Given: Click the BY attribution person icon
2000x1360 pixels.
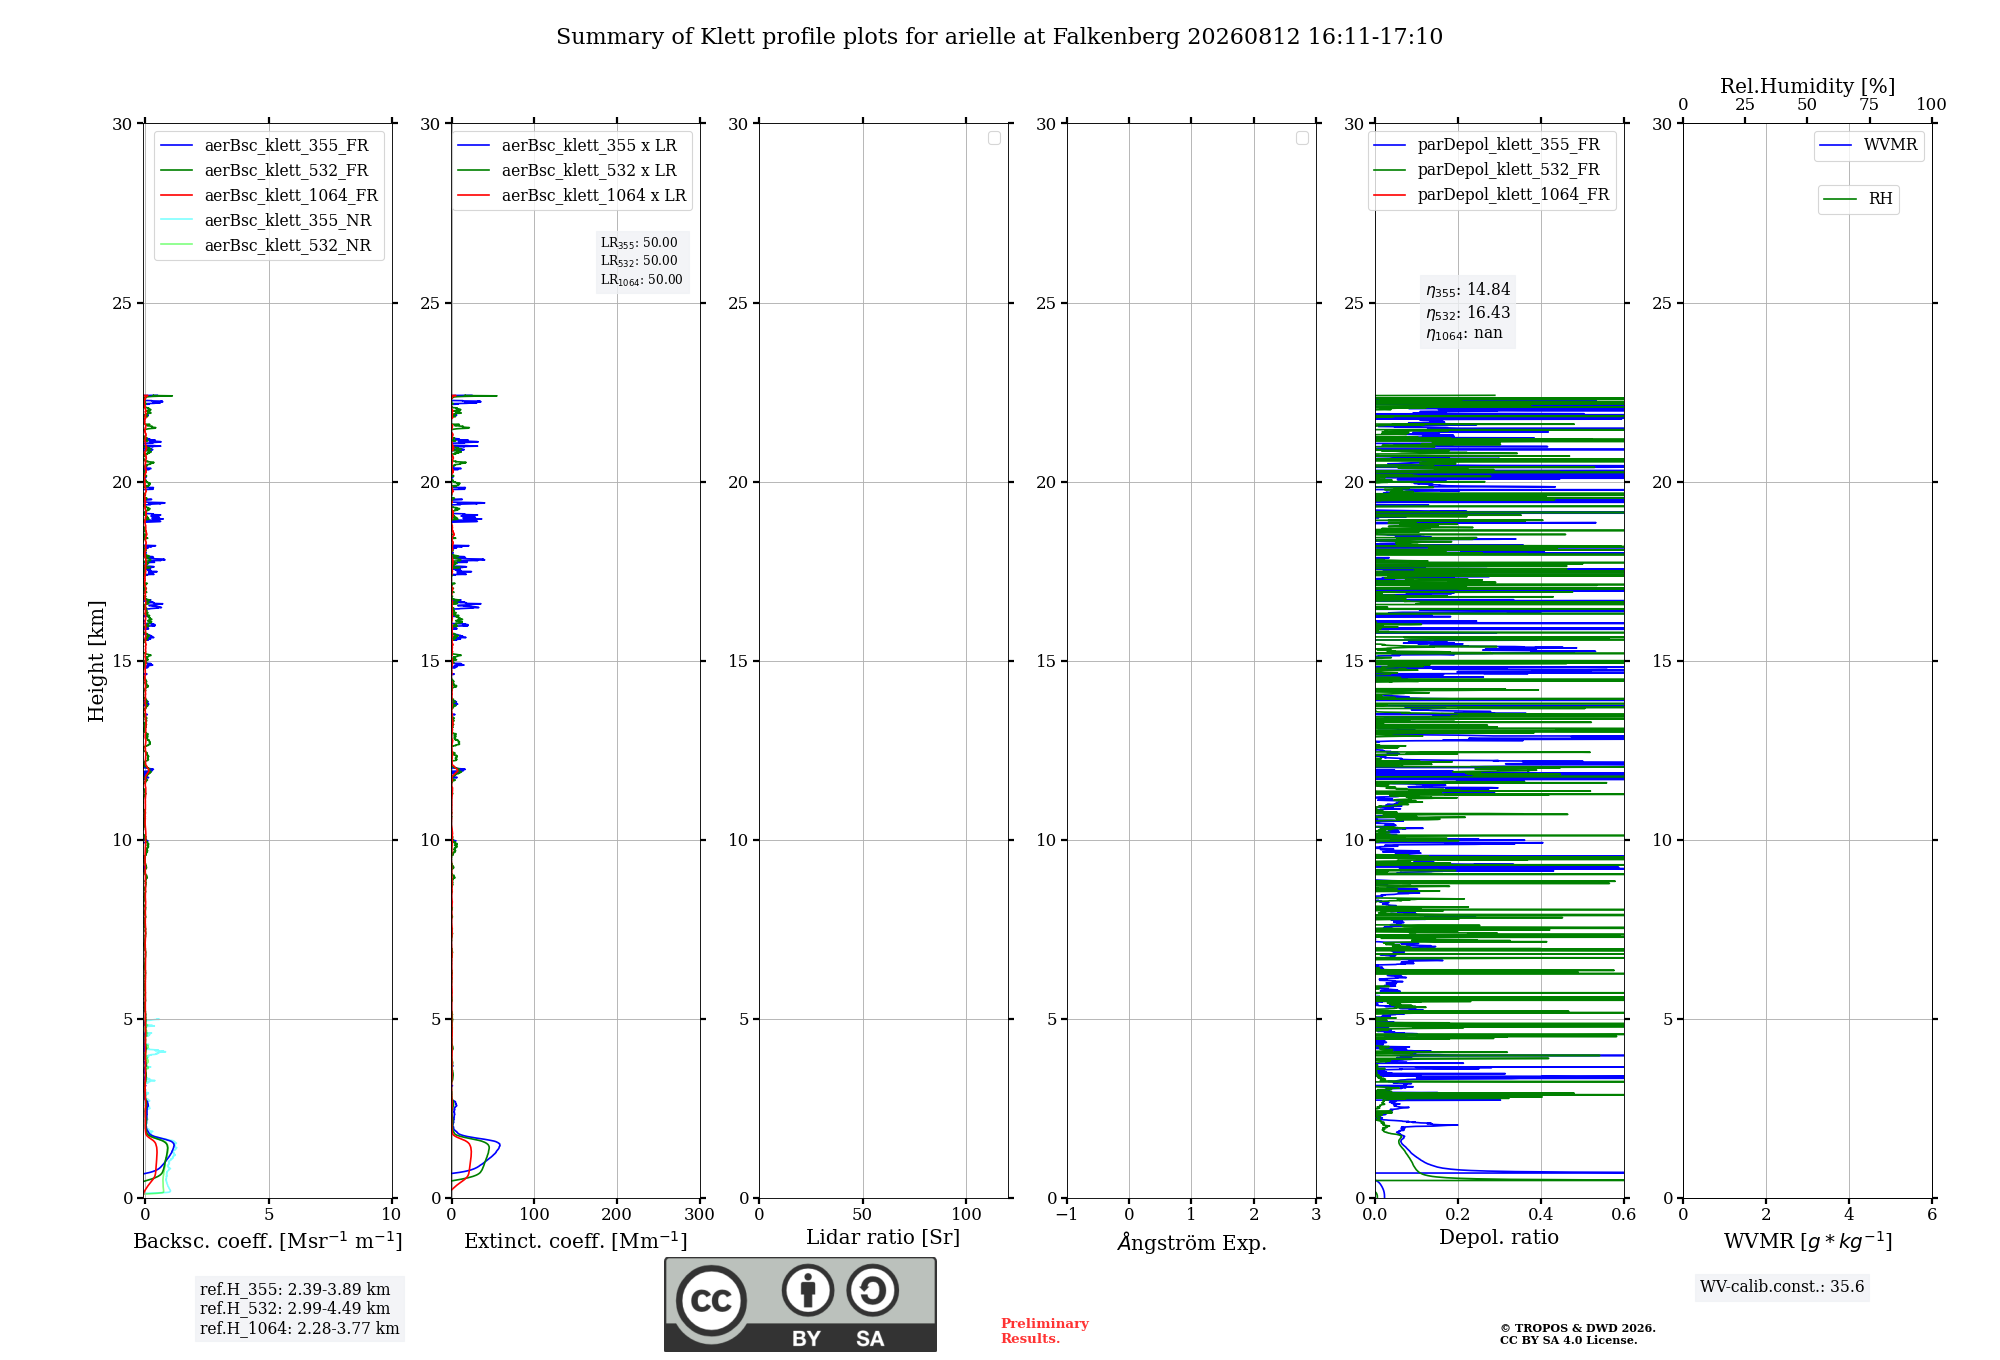Looking at the screenshot, I should tap(808, 1290).
